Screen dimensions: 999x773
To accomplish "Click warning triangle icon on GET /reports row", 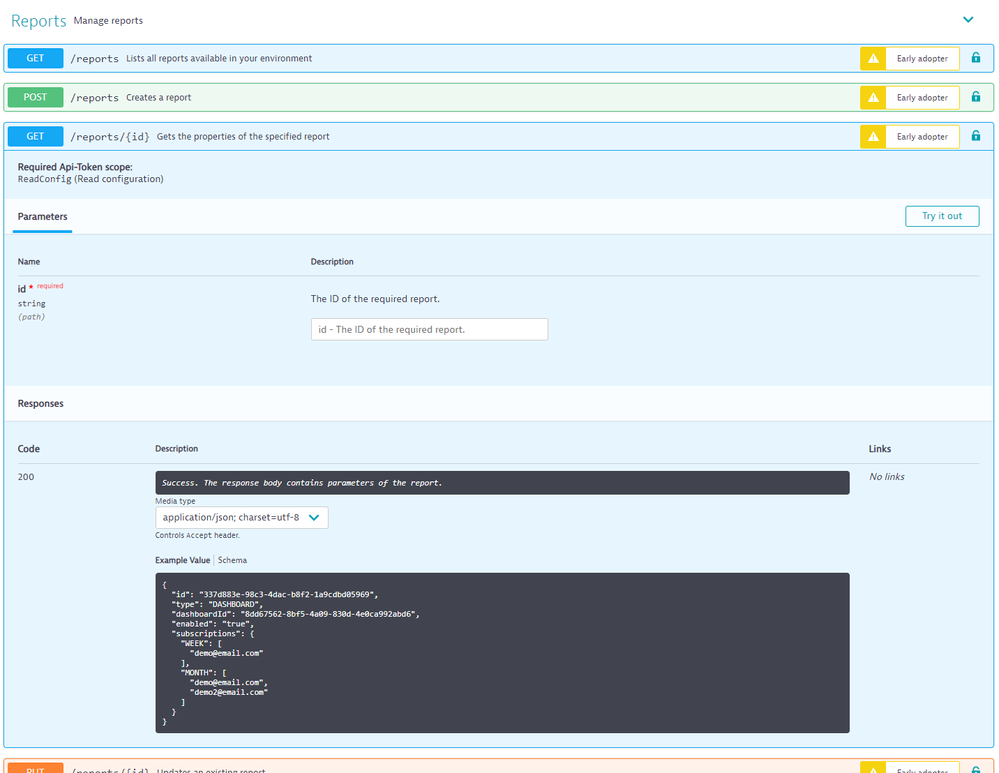I will point(873,59).
